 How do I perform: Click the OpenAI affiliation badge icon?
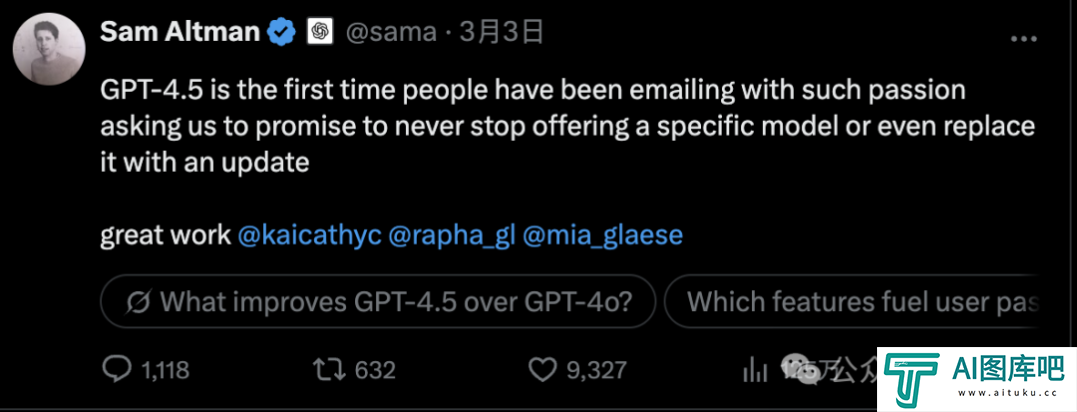[319, 33]
